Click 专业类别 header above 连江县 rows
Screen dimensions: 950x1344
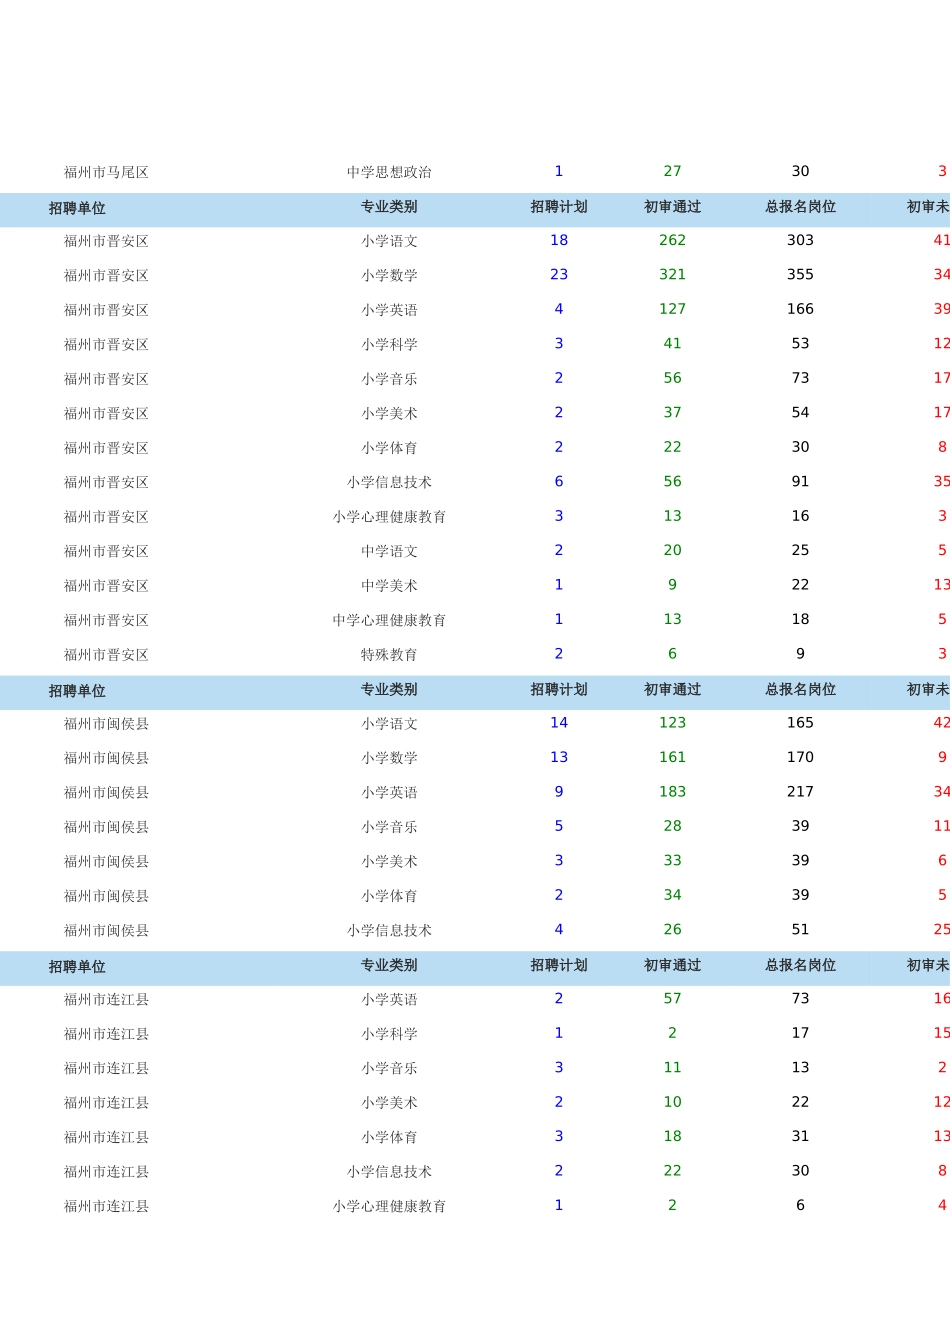click(x=389, y=966)
